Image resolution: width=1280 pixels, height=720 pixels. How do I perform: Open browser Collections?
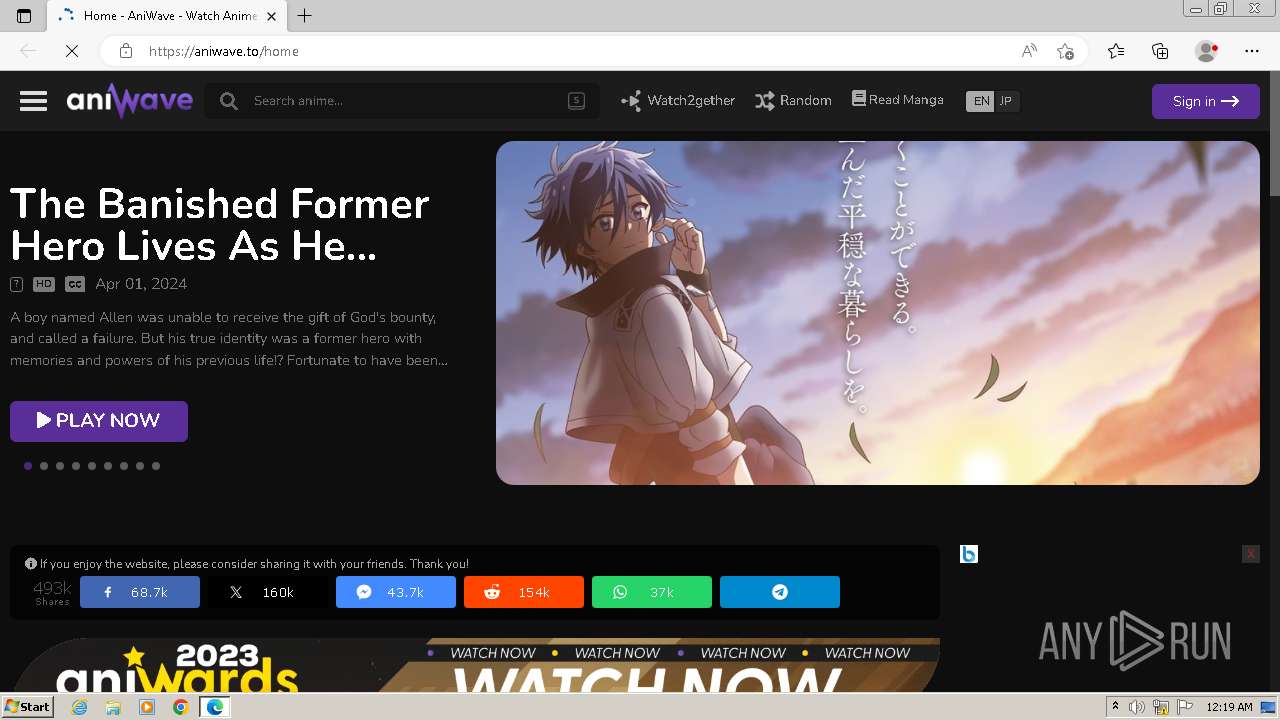pos(1160,51)
